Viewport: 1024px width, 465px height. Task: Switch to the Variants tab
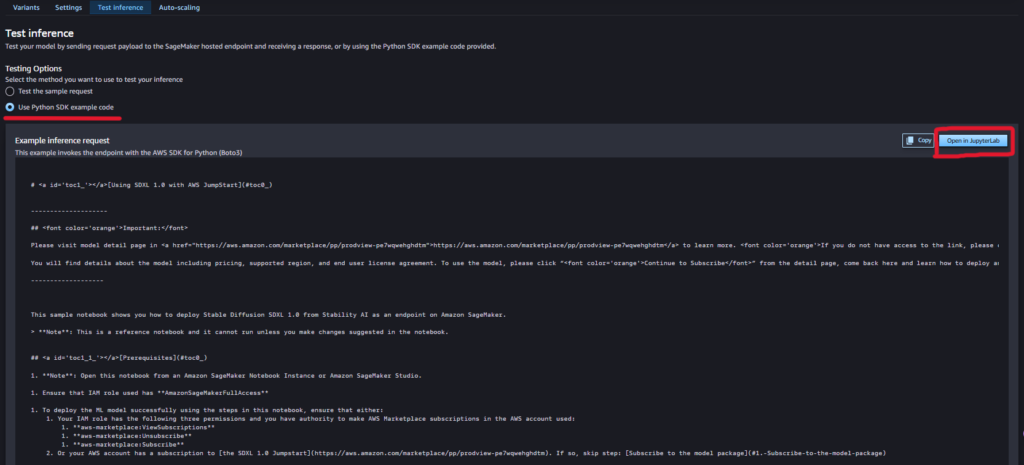(26, 8)
